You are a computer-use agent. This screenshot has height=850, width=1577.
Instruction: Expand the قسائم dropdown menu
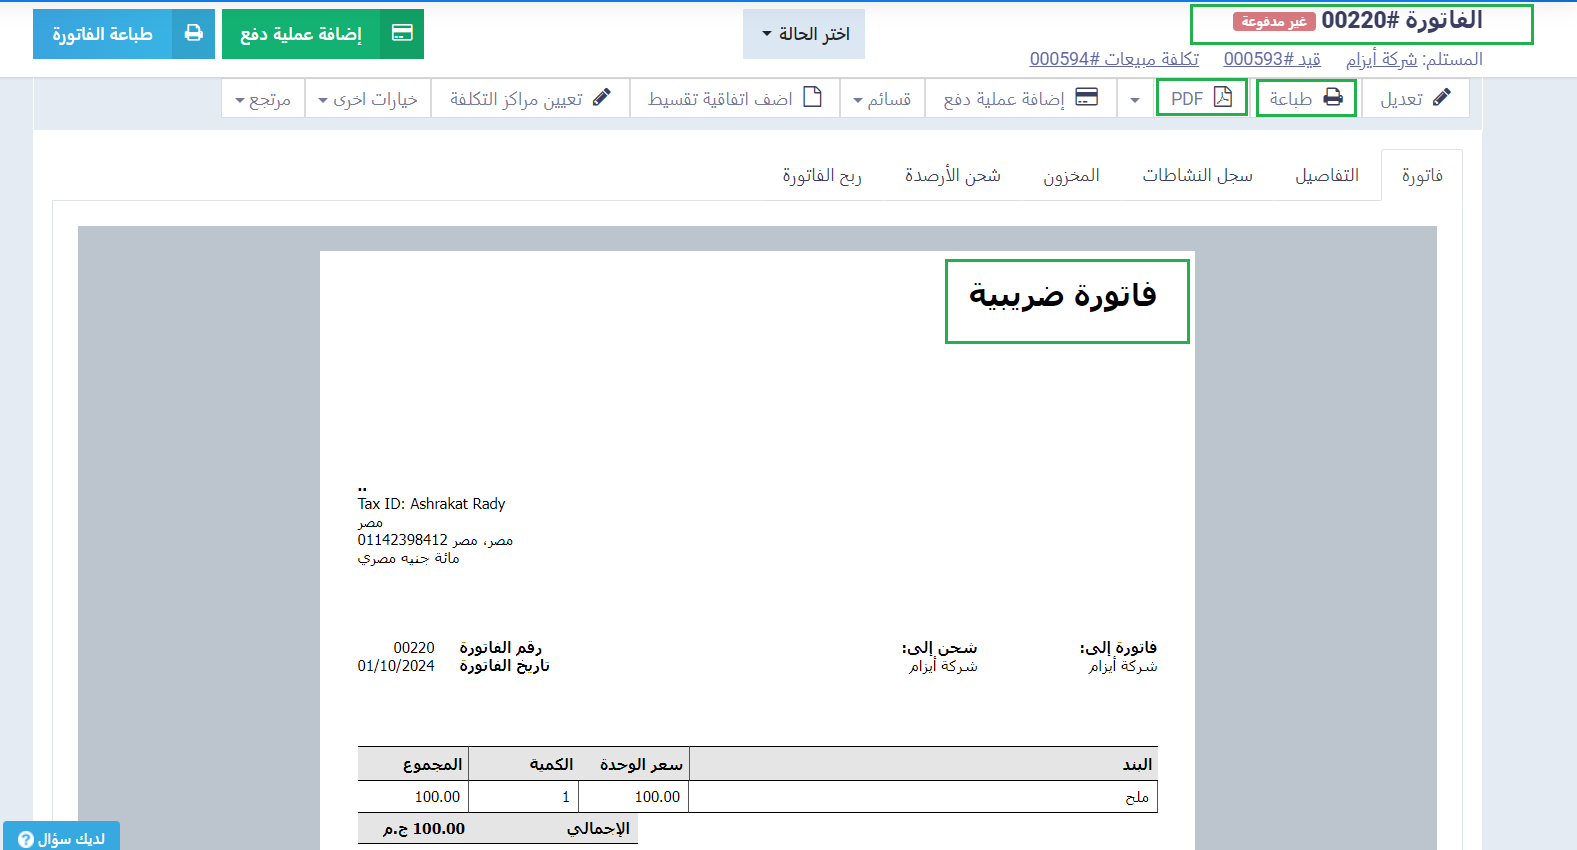(881, 99)
